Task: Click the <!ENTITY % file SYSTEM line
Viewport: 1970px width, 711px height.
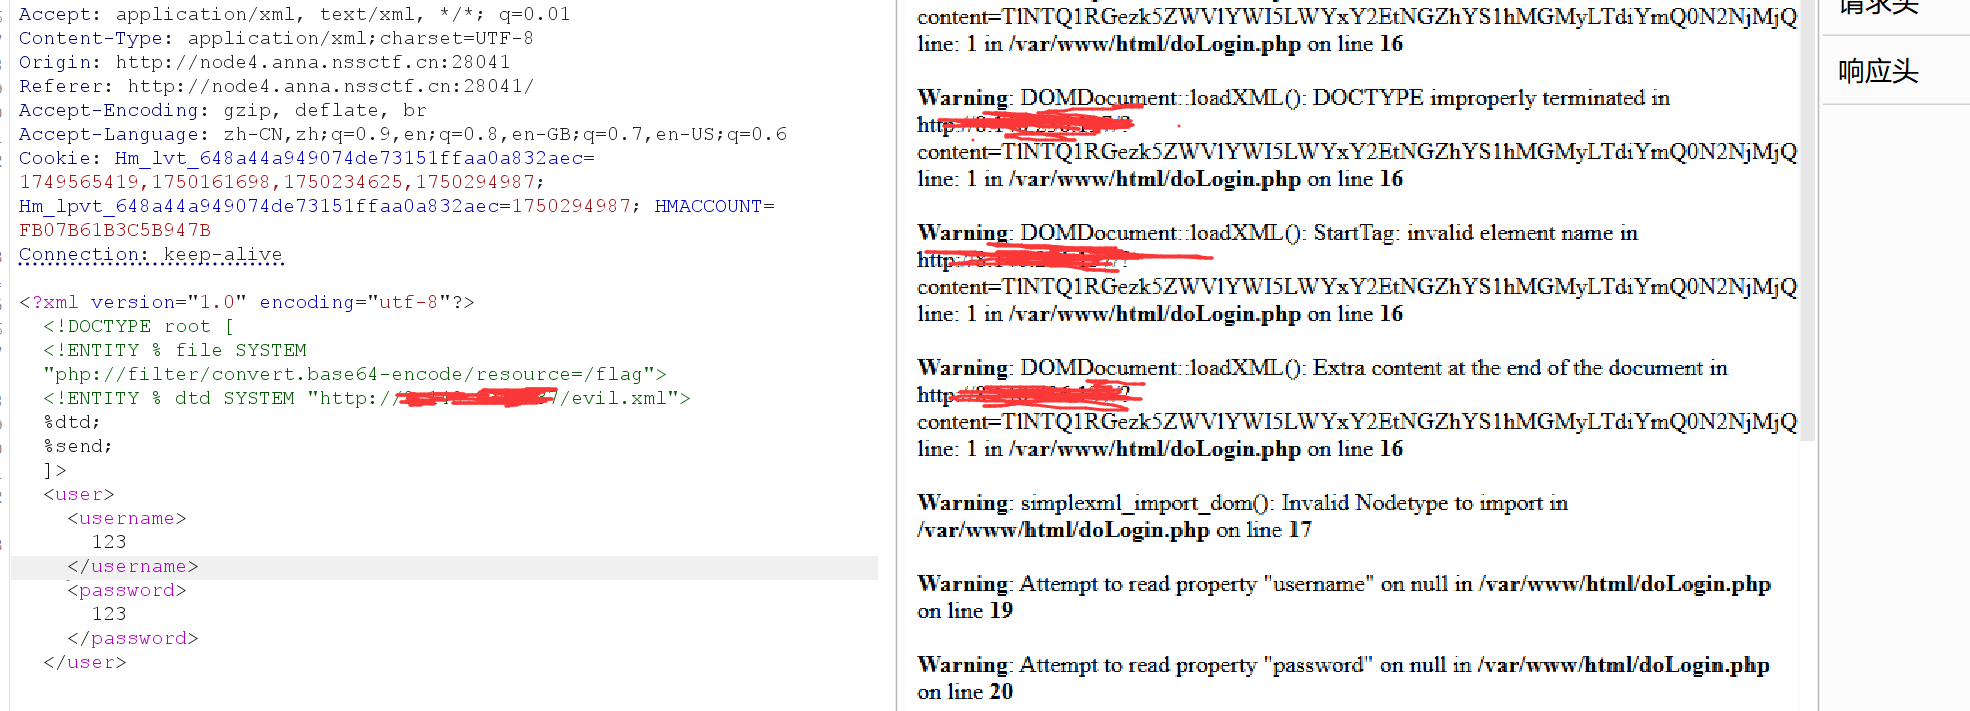Action: pyautogui.click(x=175, y=350)
